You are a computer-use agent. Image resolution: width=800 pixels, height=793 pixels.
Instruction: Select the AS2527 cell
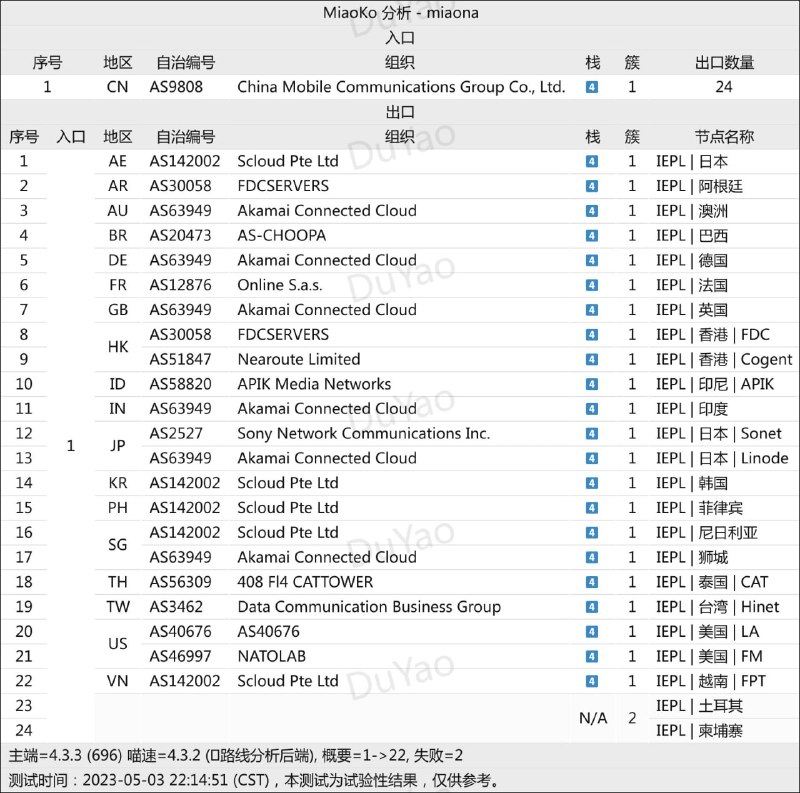click(176, 434)
